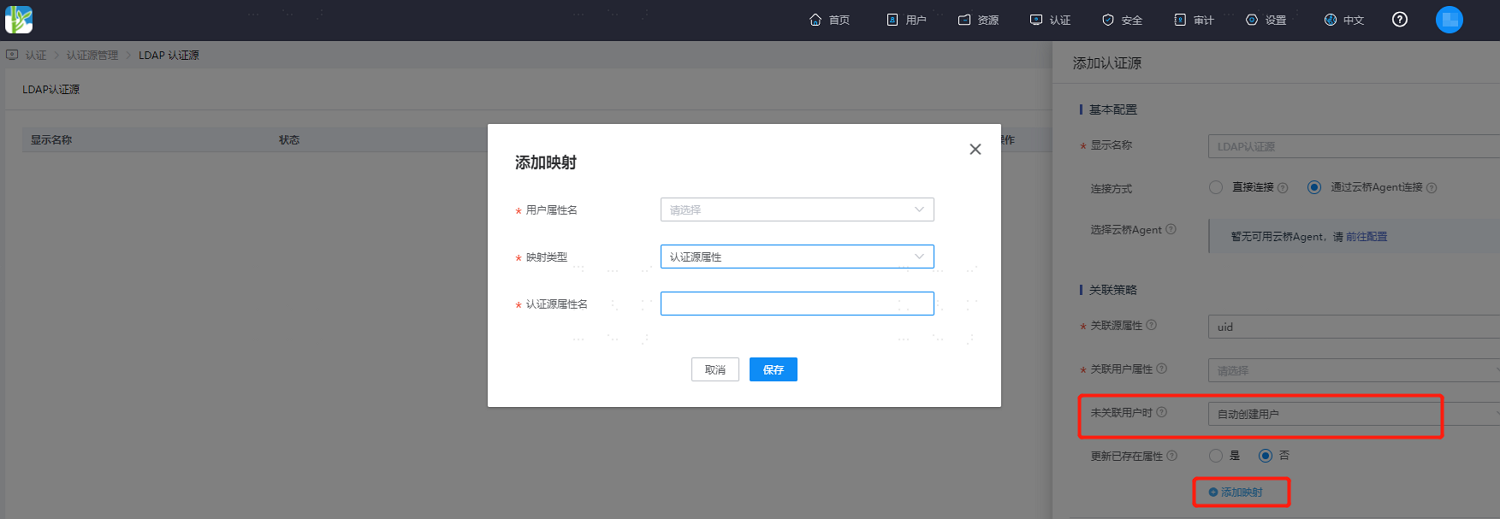Switch language via 中文 selector
This screenshot has width=1500, height=519.
coord(1343,20)
